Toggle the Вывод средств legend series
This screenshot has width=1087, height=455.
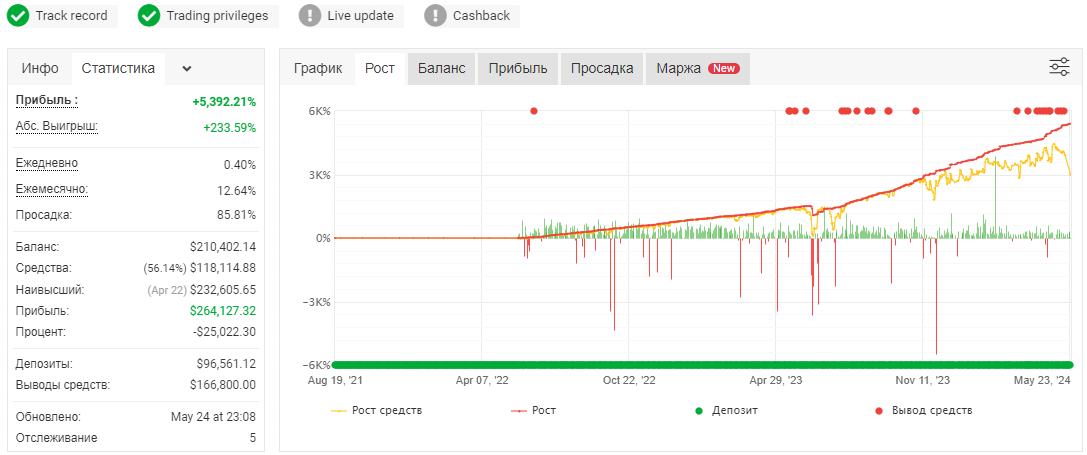[x=923, y=411]
